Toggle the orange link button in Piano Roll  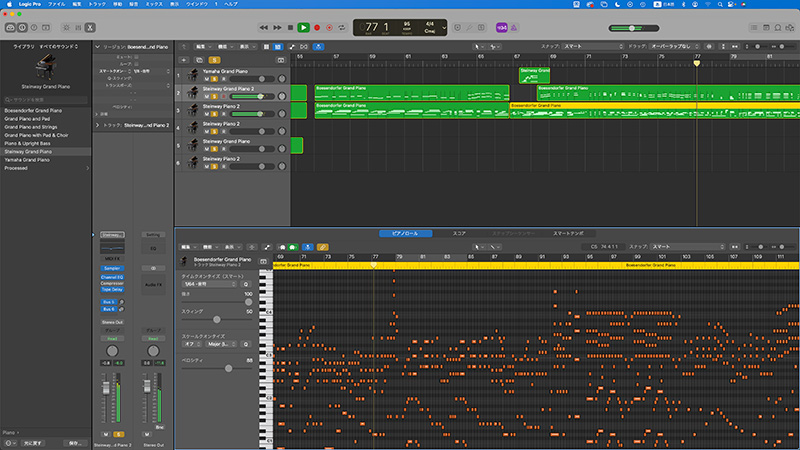click(322, 247)
